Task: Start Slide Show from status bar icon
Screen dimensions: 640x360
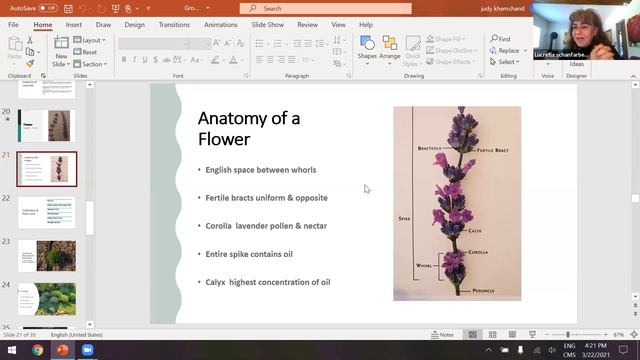Action: [532, 335]
